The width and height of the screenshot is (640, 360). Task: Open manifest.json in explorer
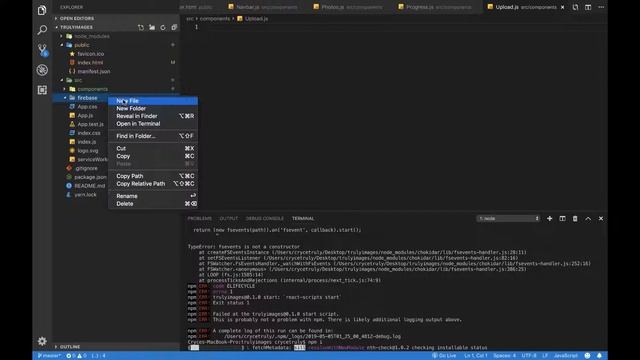93,71
